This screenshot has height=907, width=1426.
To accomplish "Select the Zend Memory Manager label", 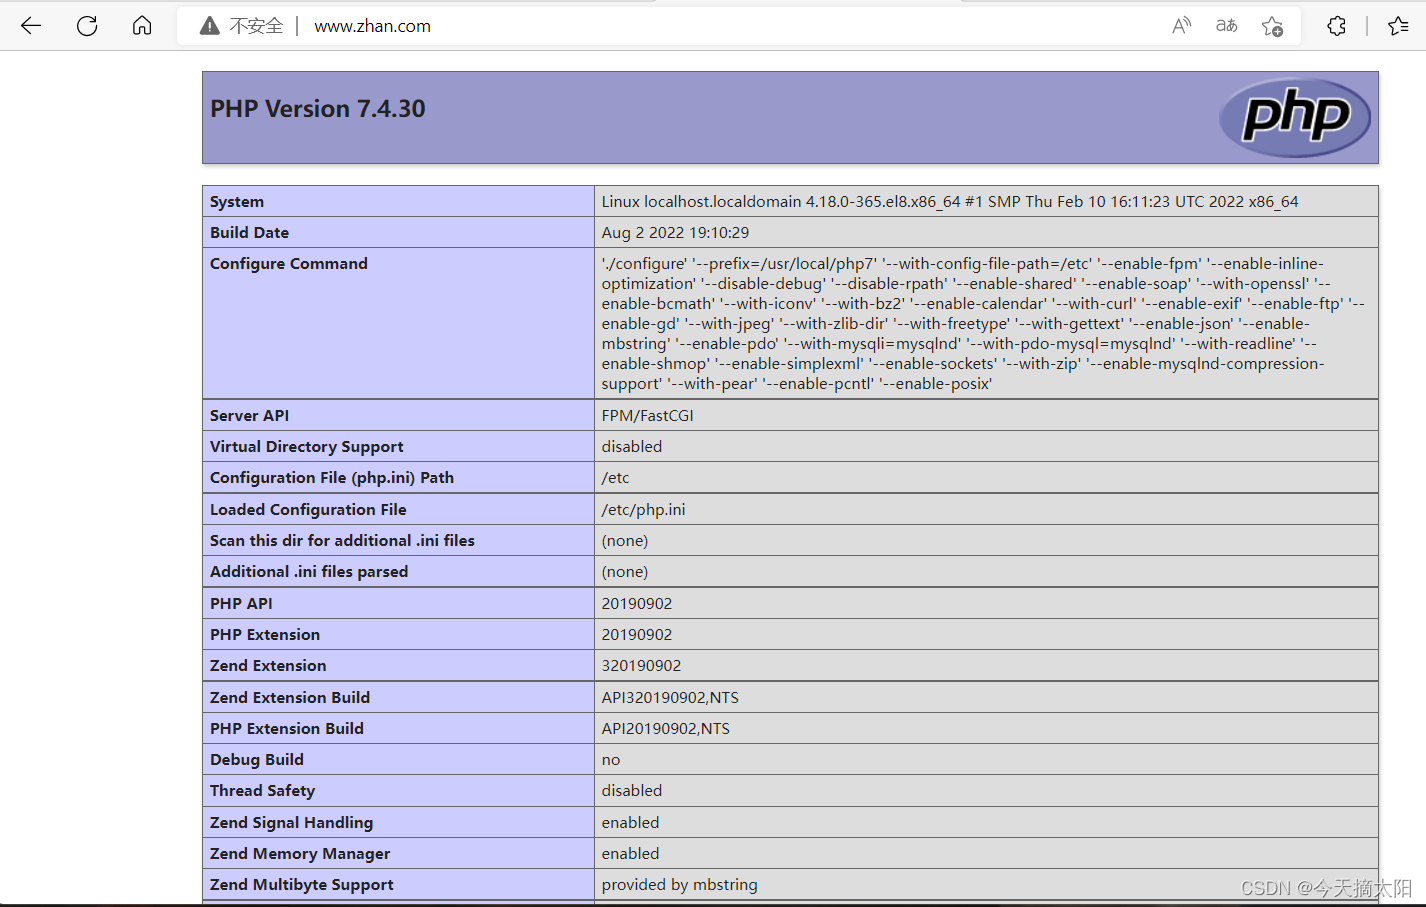I will tap(300, 853).
